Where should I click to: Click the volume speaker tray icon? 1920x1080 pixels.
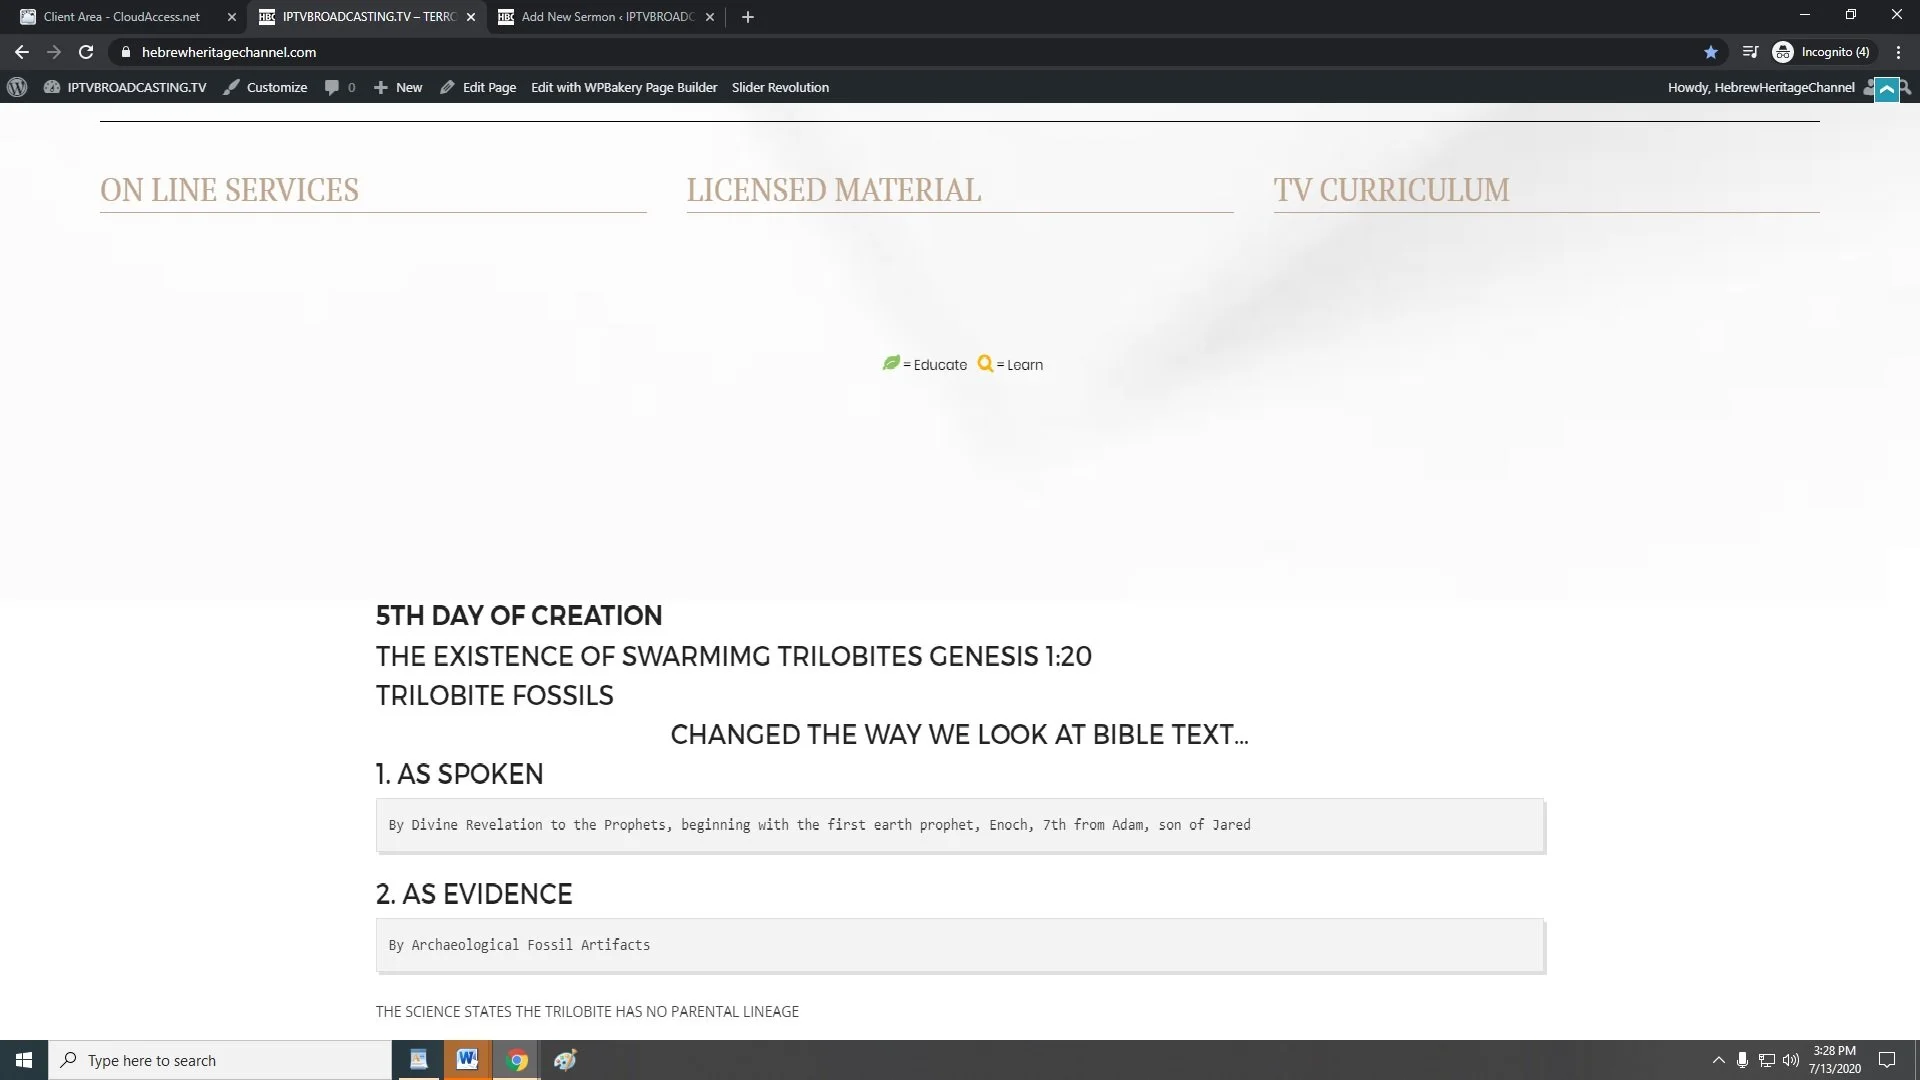[1791, 1060]
